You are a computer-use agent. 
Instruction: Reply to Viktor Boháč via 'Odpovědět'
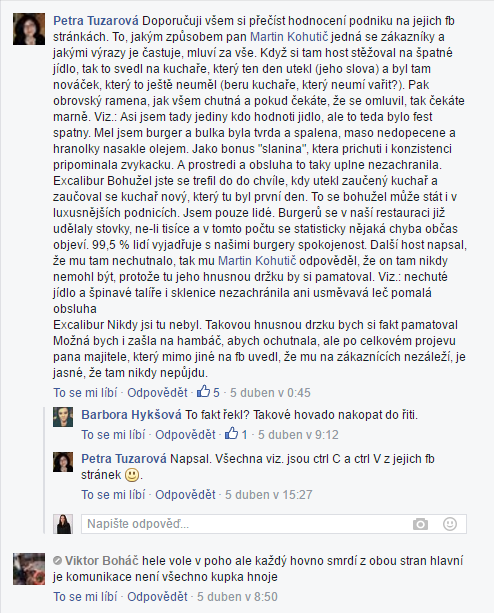point(158,597)
